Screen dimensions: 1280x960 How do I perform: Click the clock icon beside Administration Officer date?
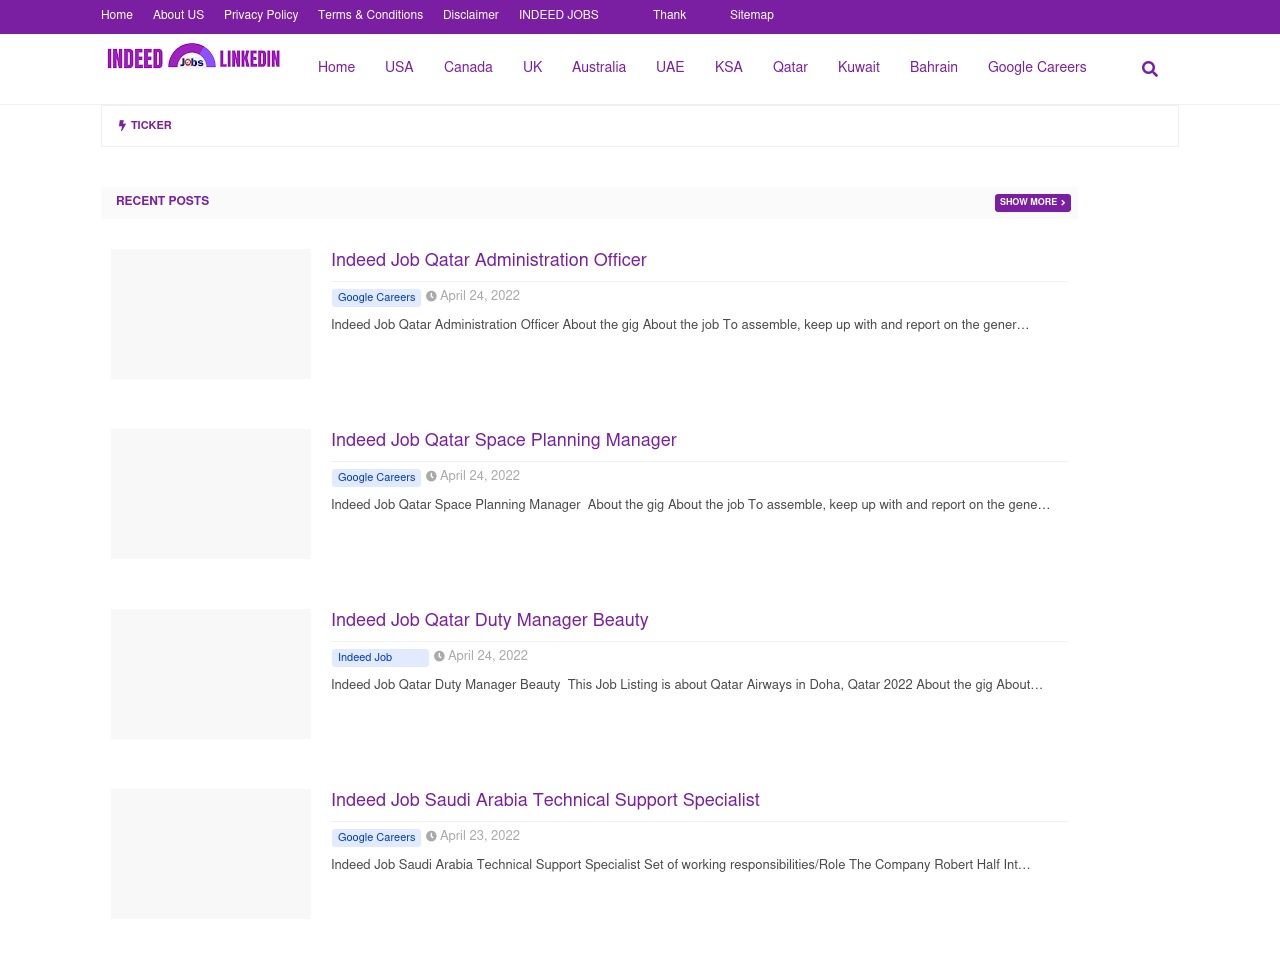pyautogui.click(x=431, y=296)
